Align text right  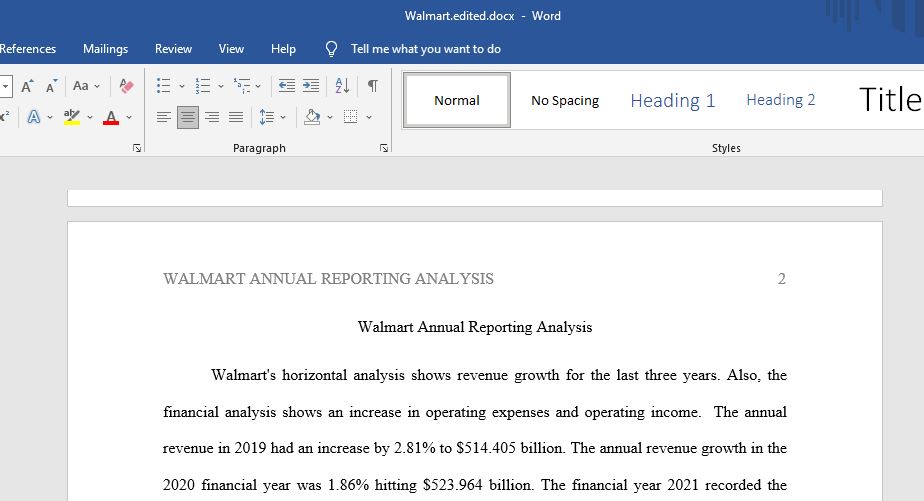coord(212,117)
